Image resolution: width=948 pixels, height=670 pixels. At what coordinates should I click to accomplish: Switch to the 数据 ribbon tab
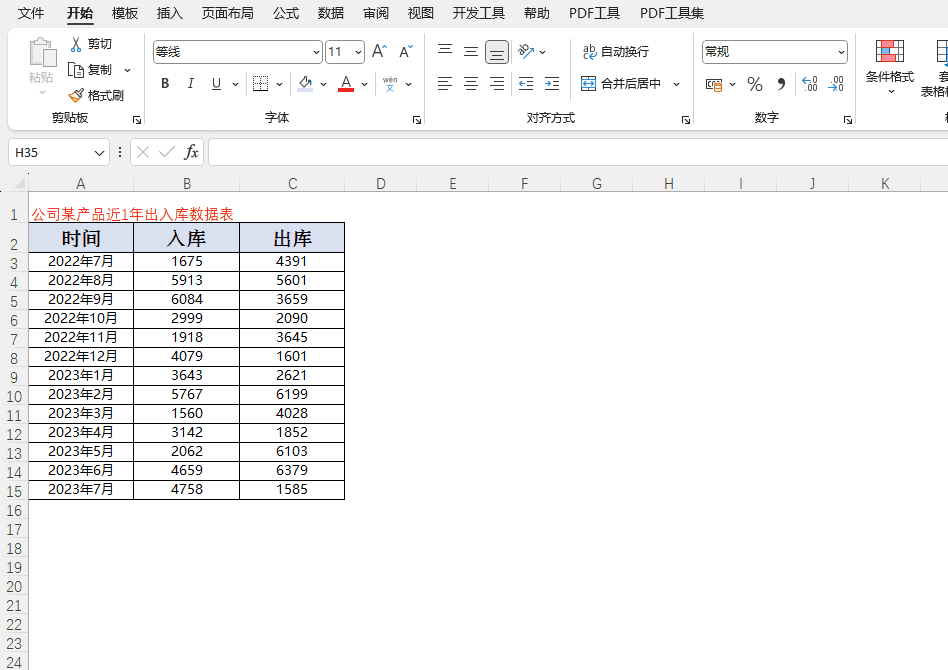click(x=331, y=13)
